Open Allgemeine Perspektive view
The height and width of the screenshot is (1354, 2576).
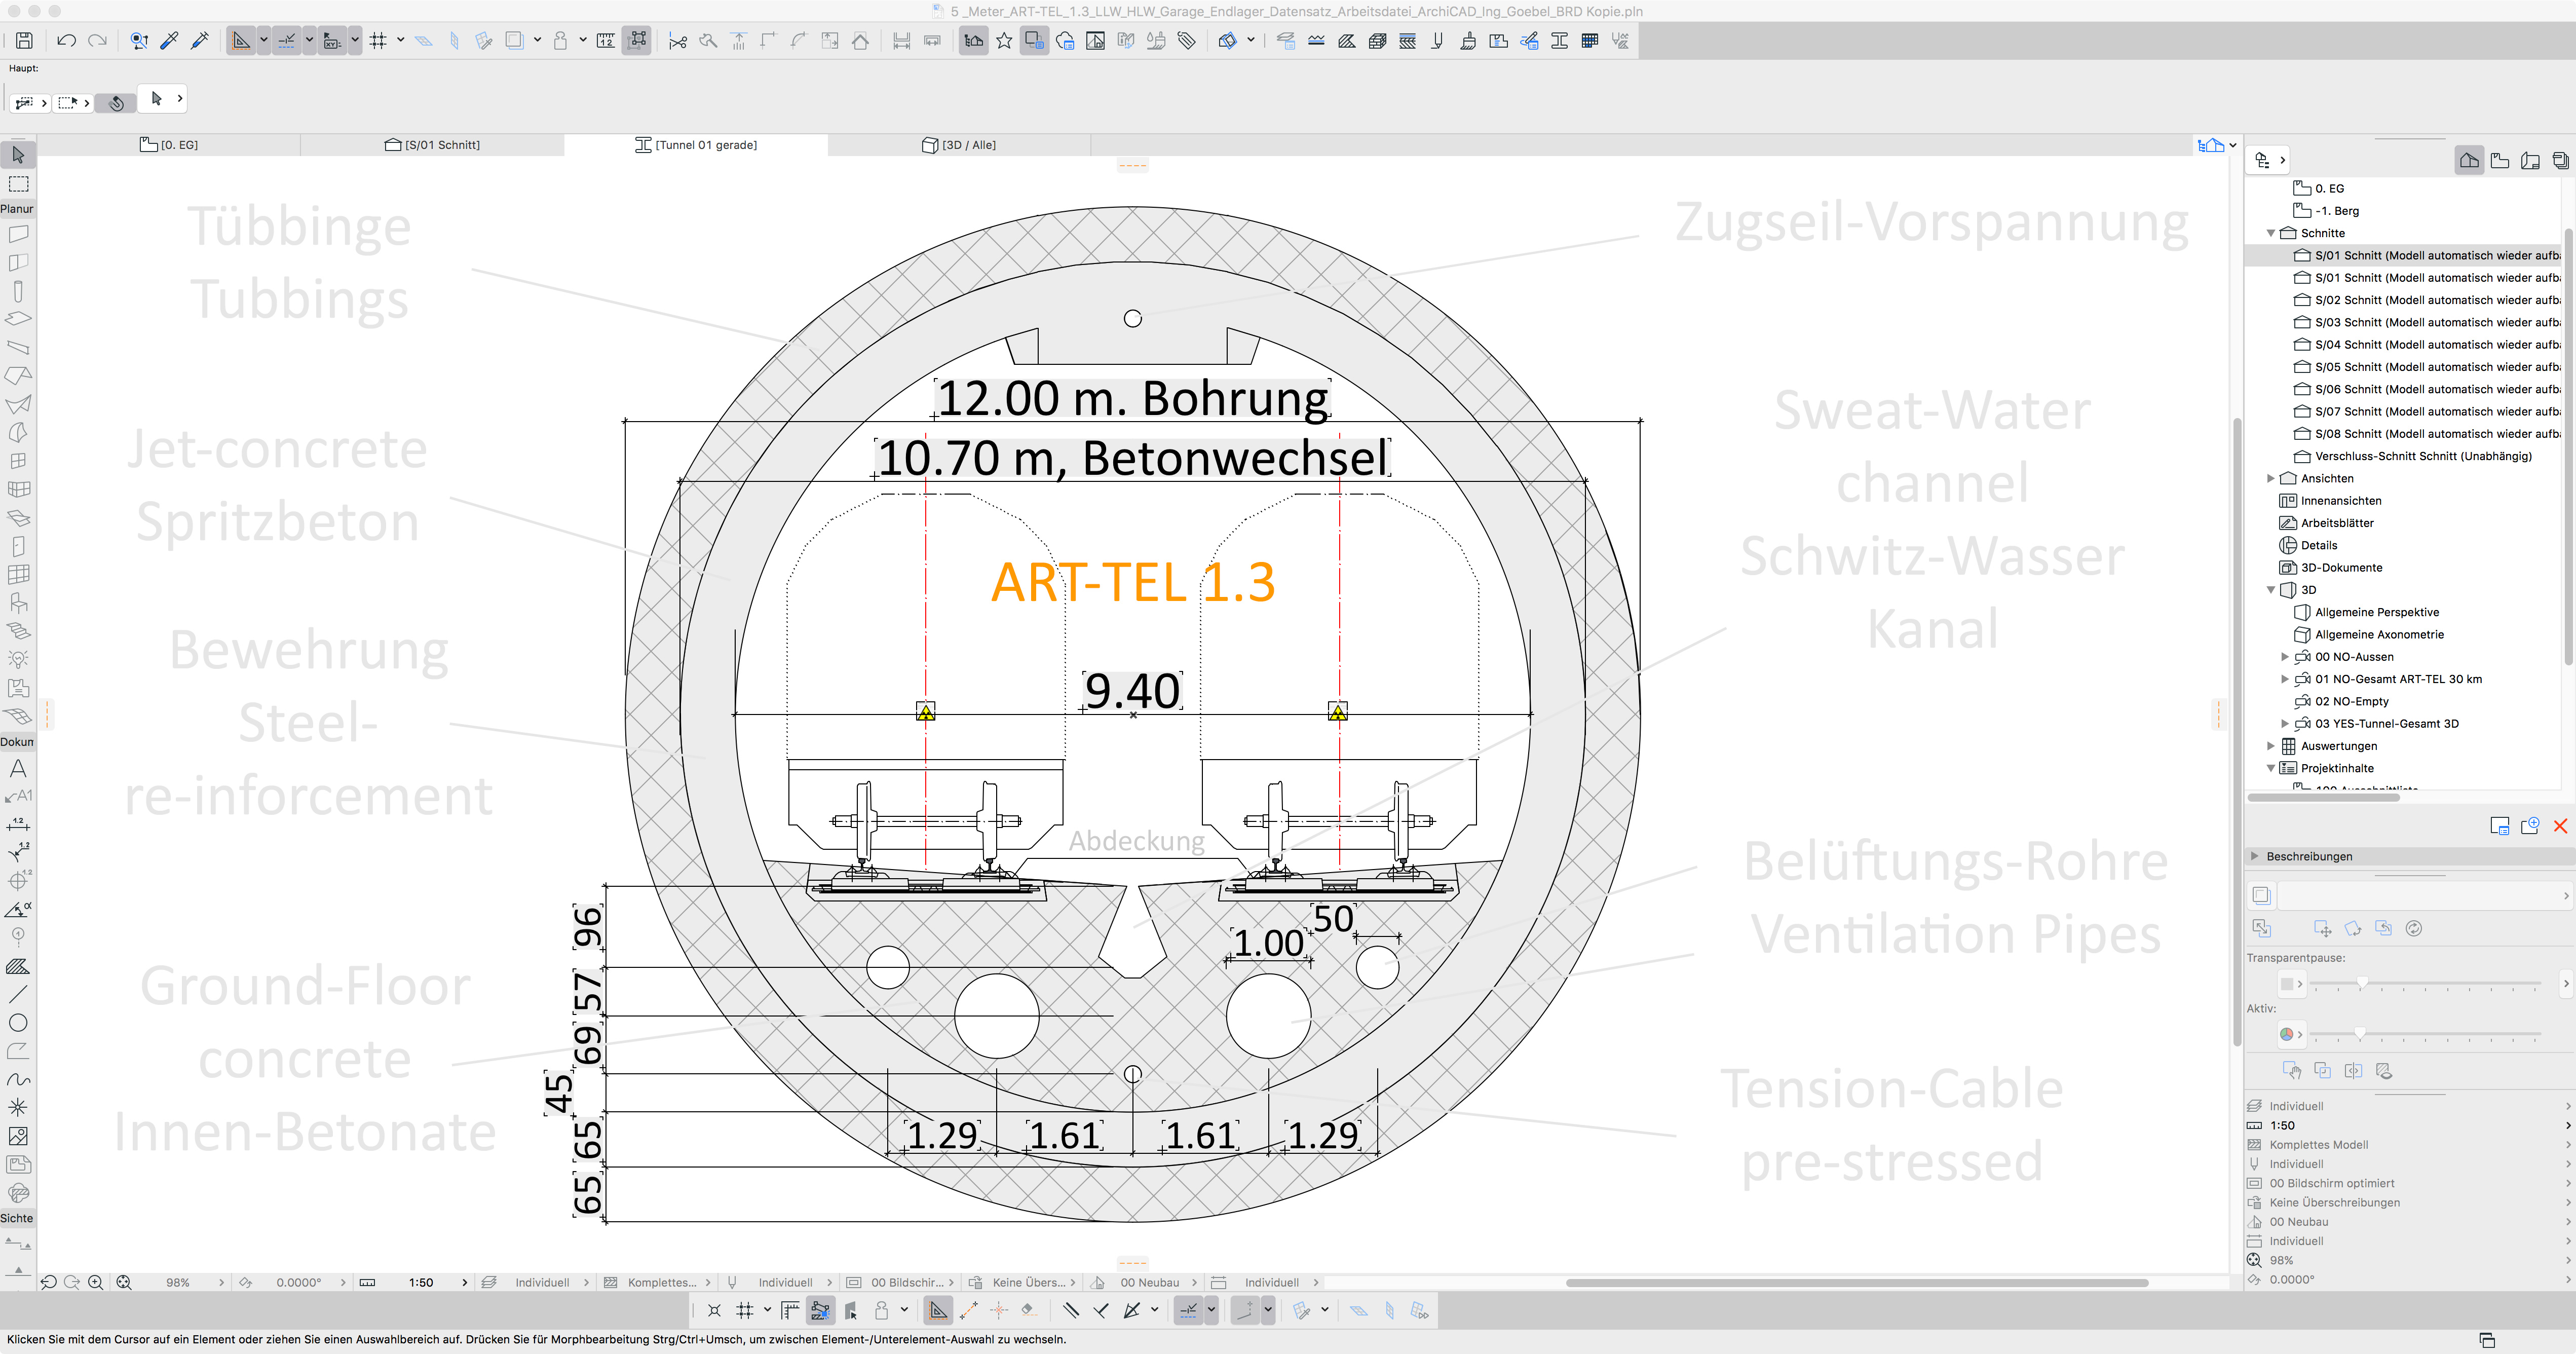pos(2376,612)
